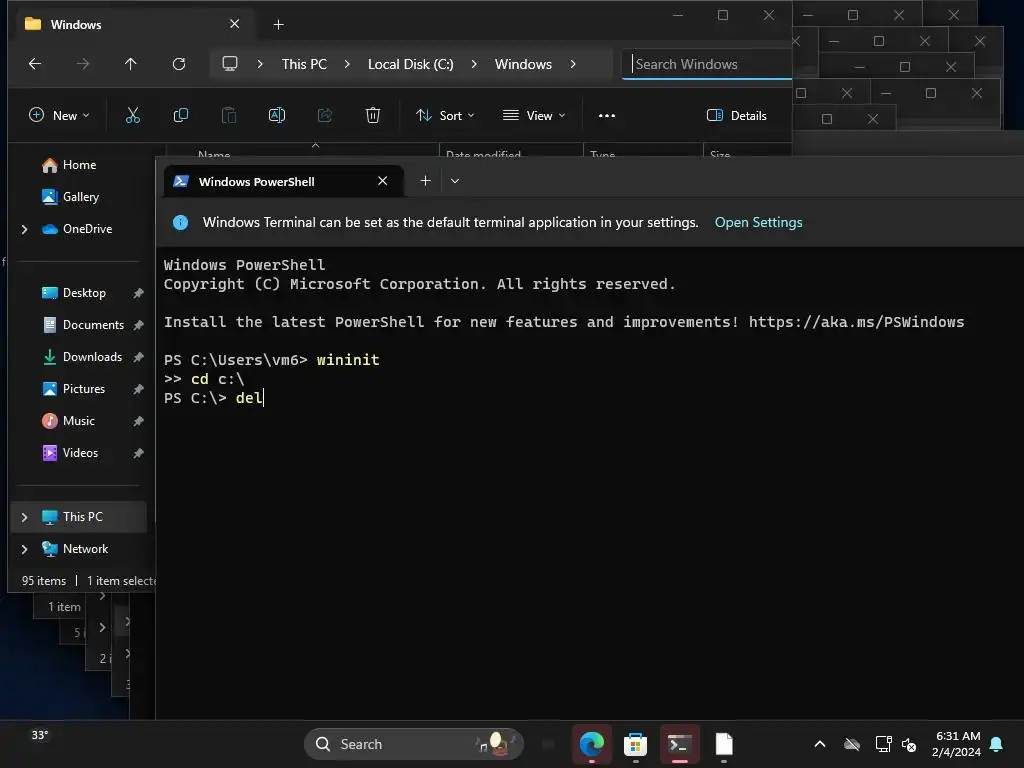Open the Videos quick access folder
The width and height of the screenshot is (1024, 768).
70,453
